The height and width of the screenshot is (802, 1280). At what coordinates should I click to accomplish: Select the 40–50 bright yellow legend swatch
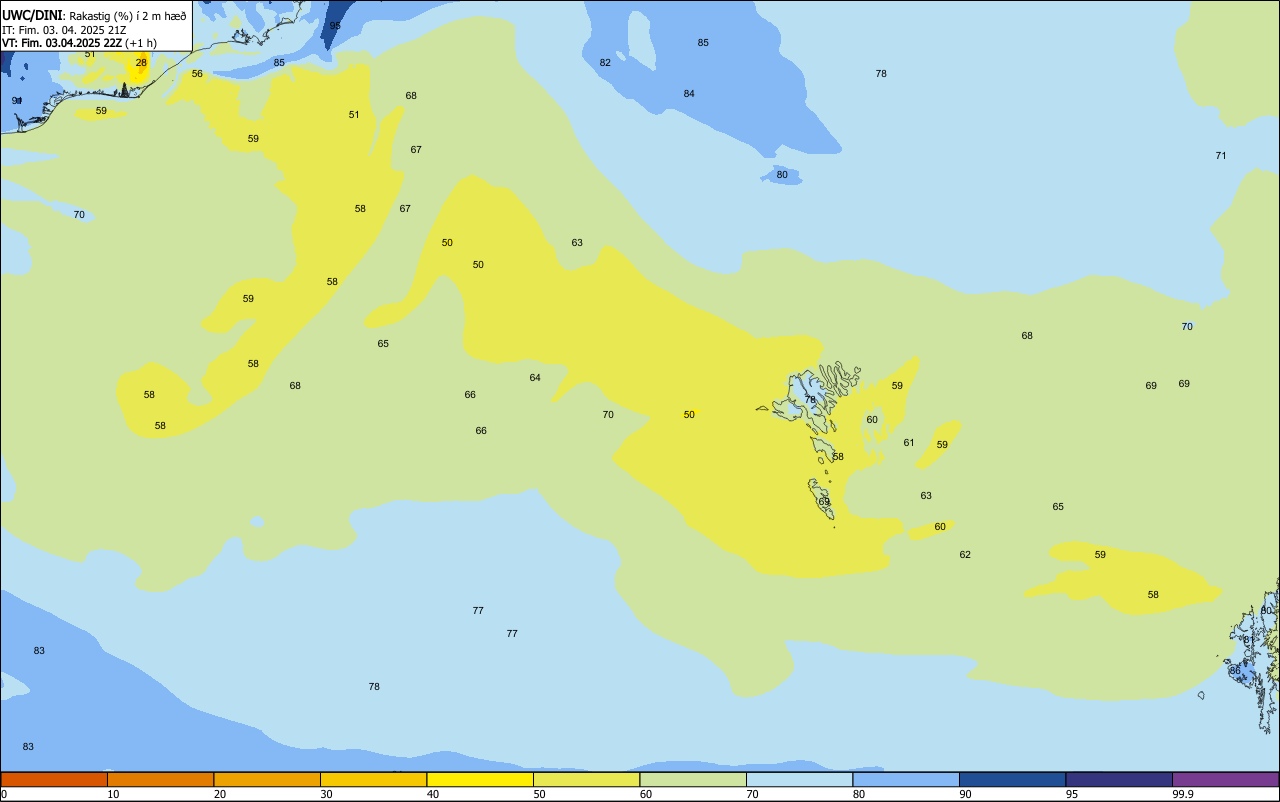point(480,779)
